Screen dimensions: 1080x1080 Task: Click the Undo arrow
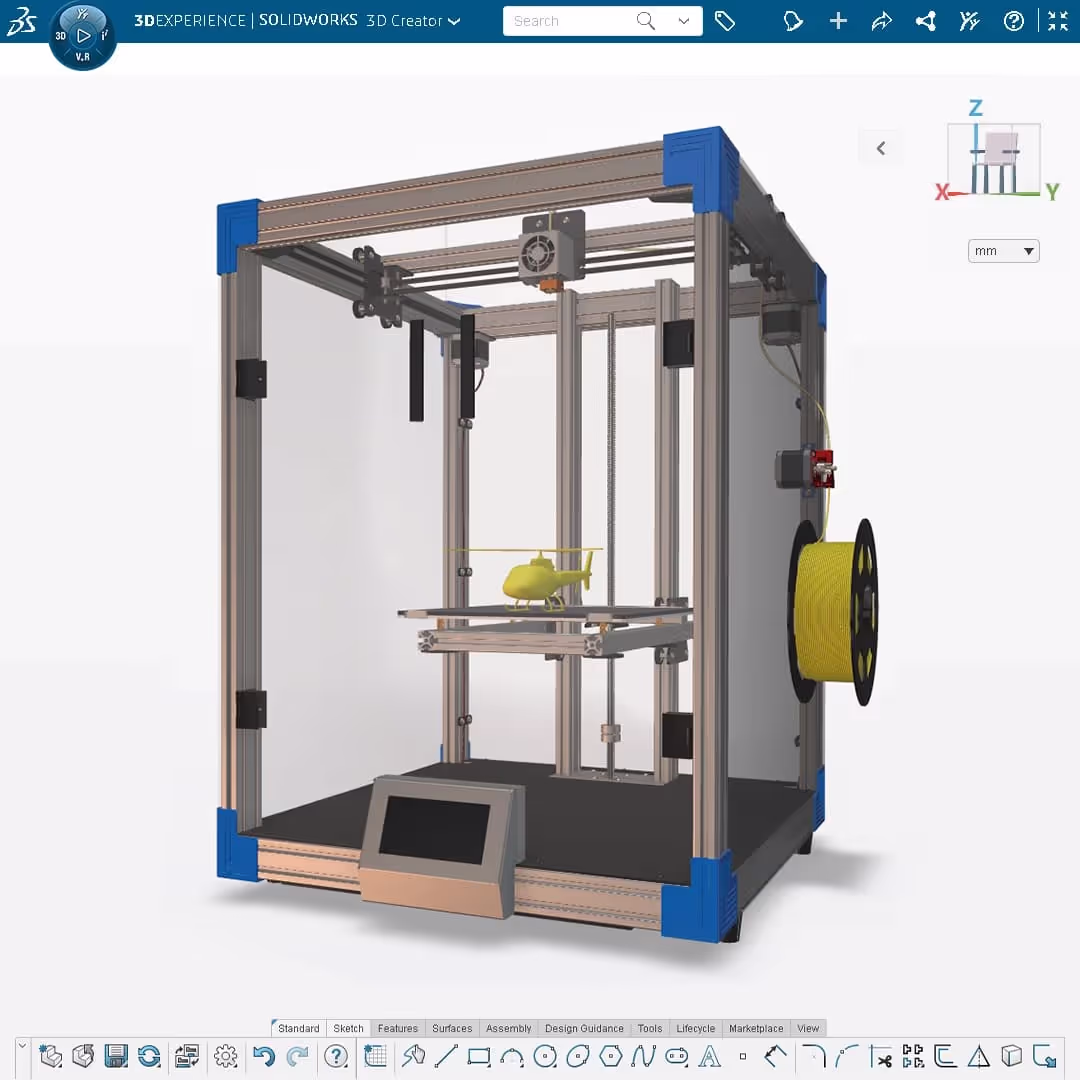pyautogui.click(x=264, y=1056)
